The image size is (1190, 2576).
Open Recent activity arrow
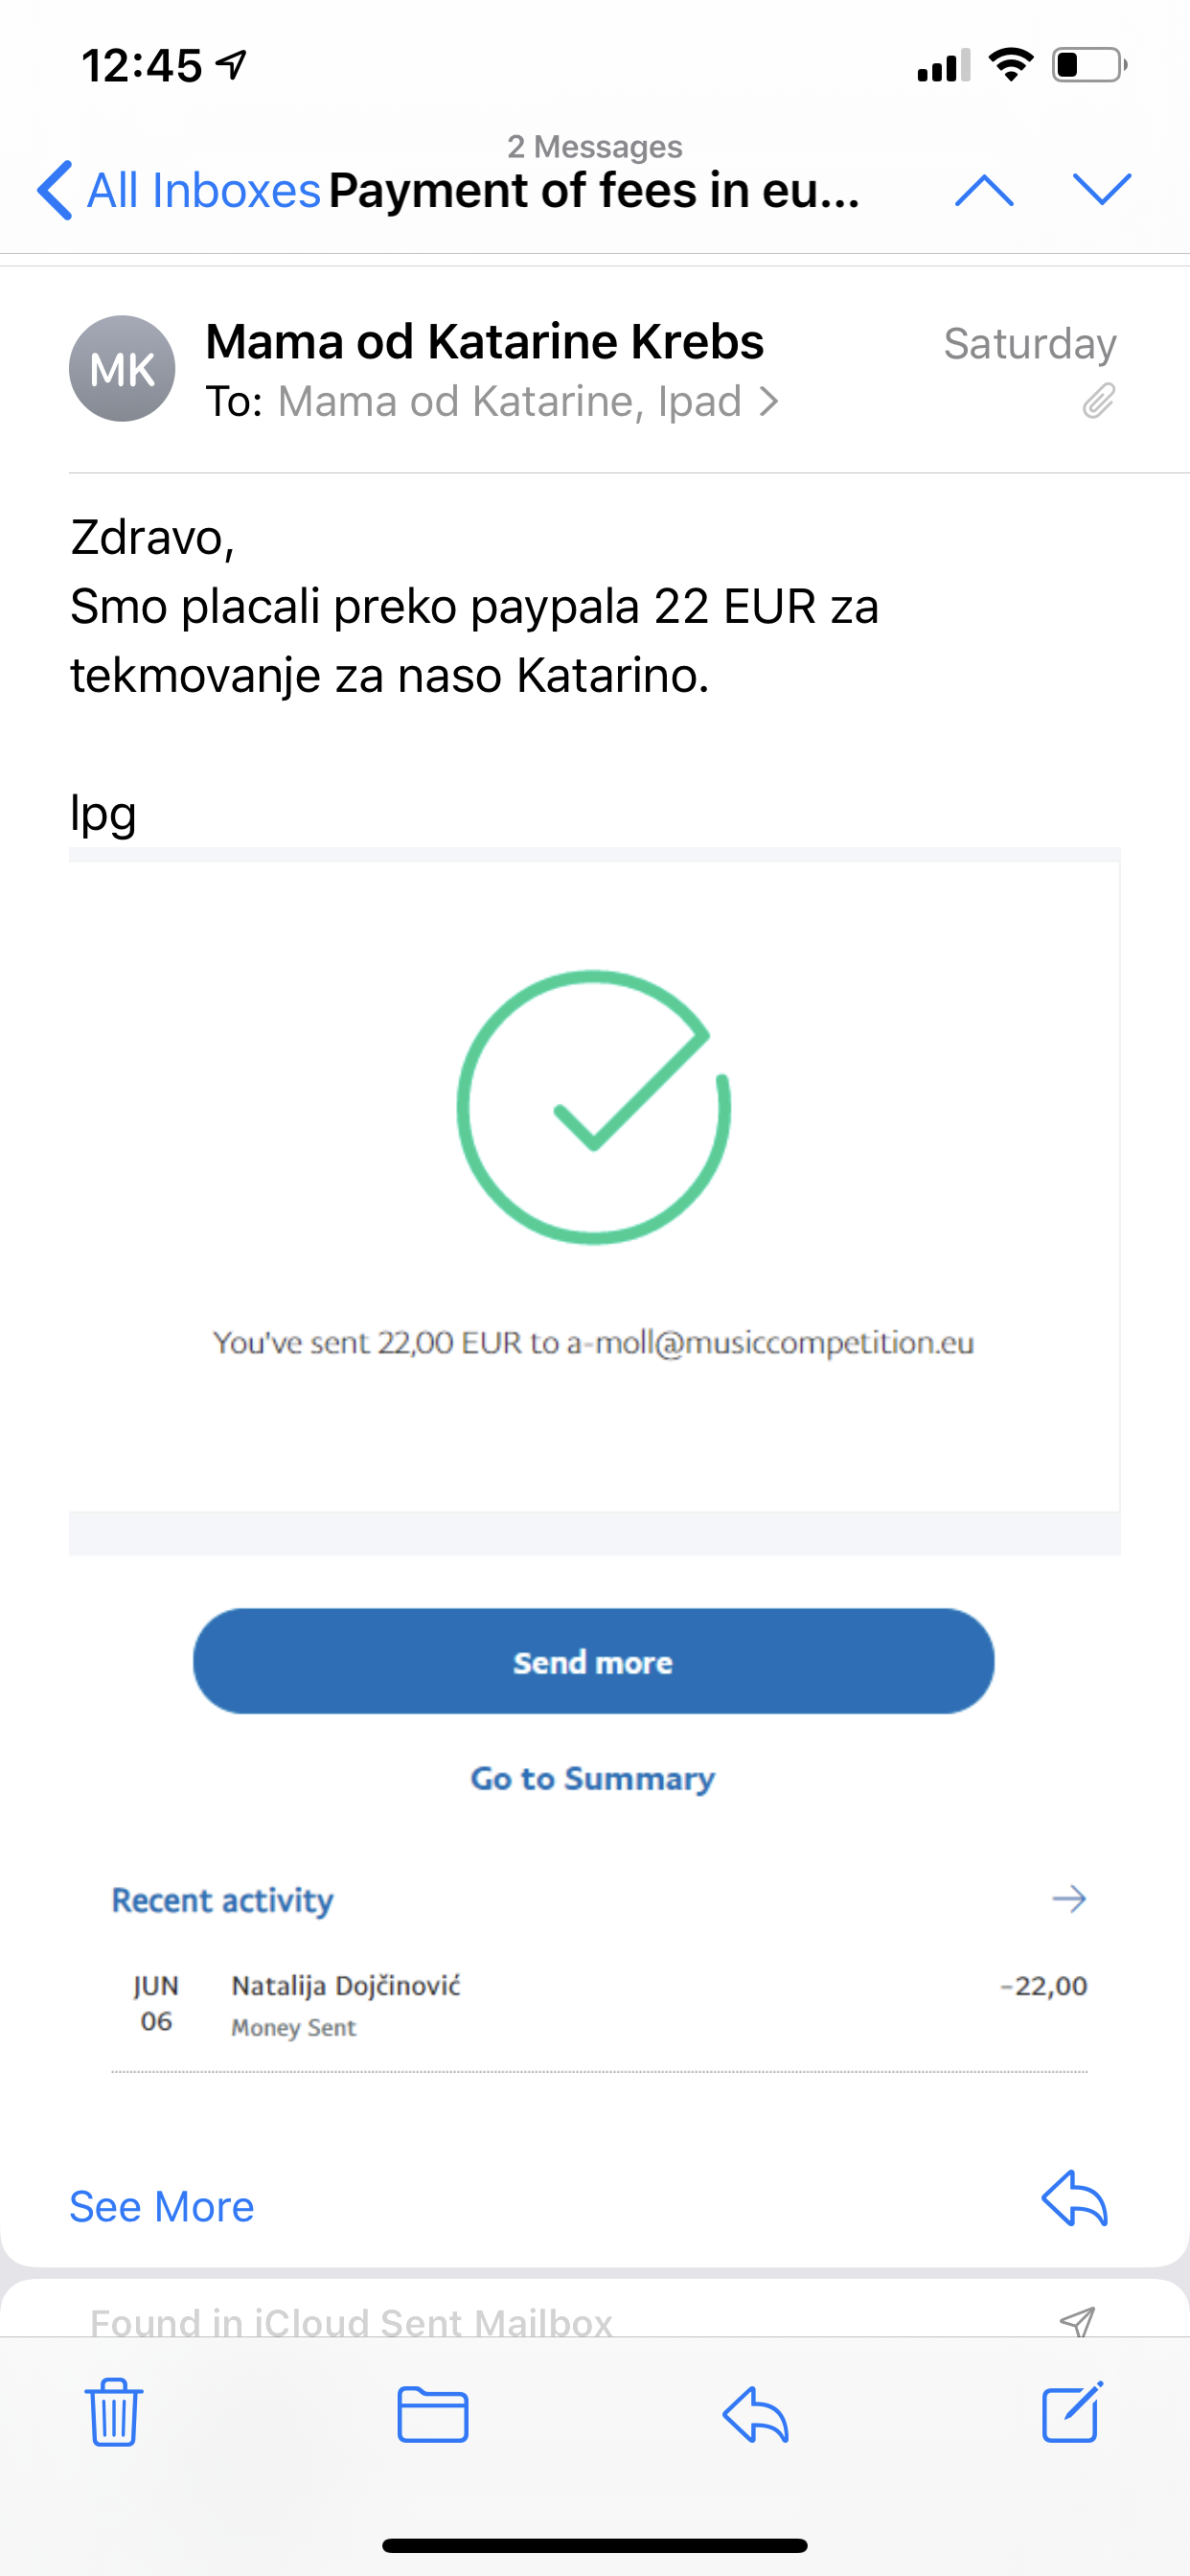pos(1068,1898)
